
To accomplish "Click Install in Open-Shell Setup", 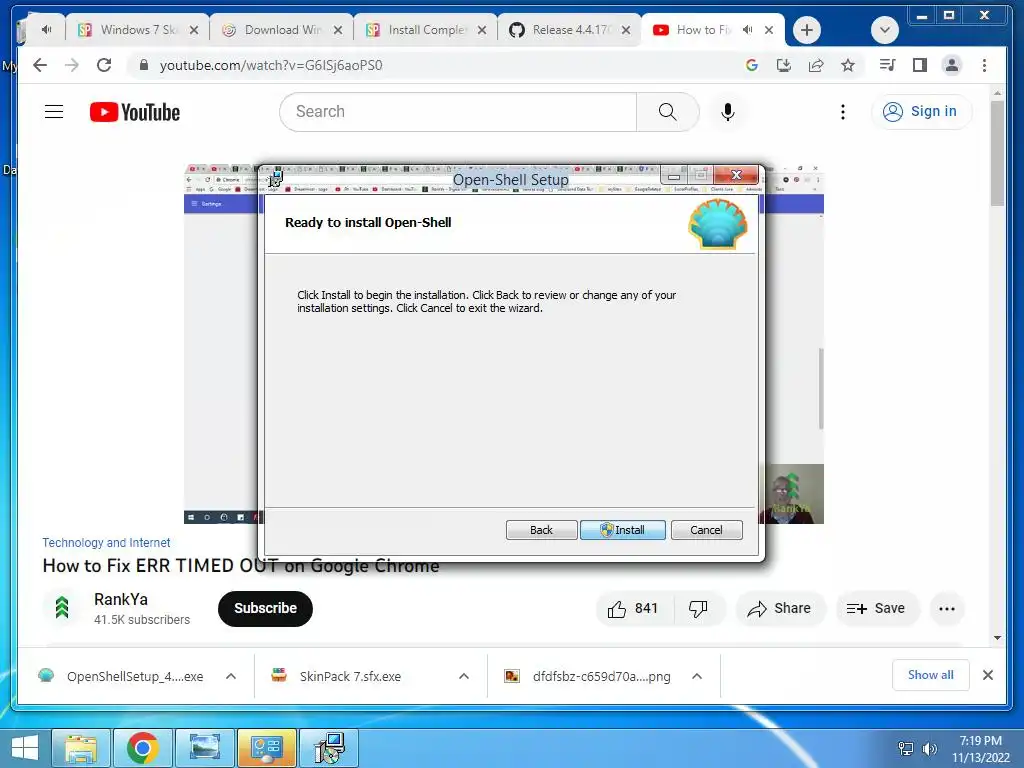I will 622,530.
